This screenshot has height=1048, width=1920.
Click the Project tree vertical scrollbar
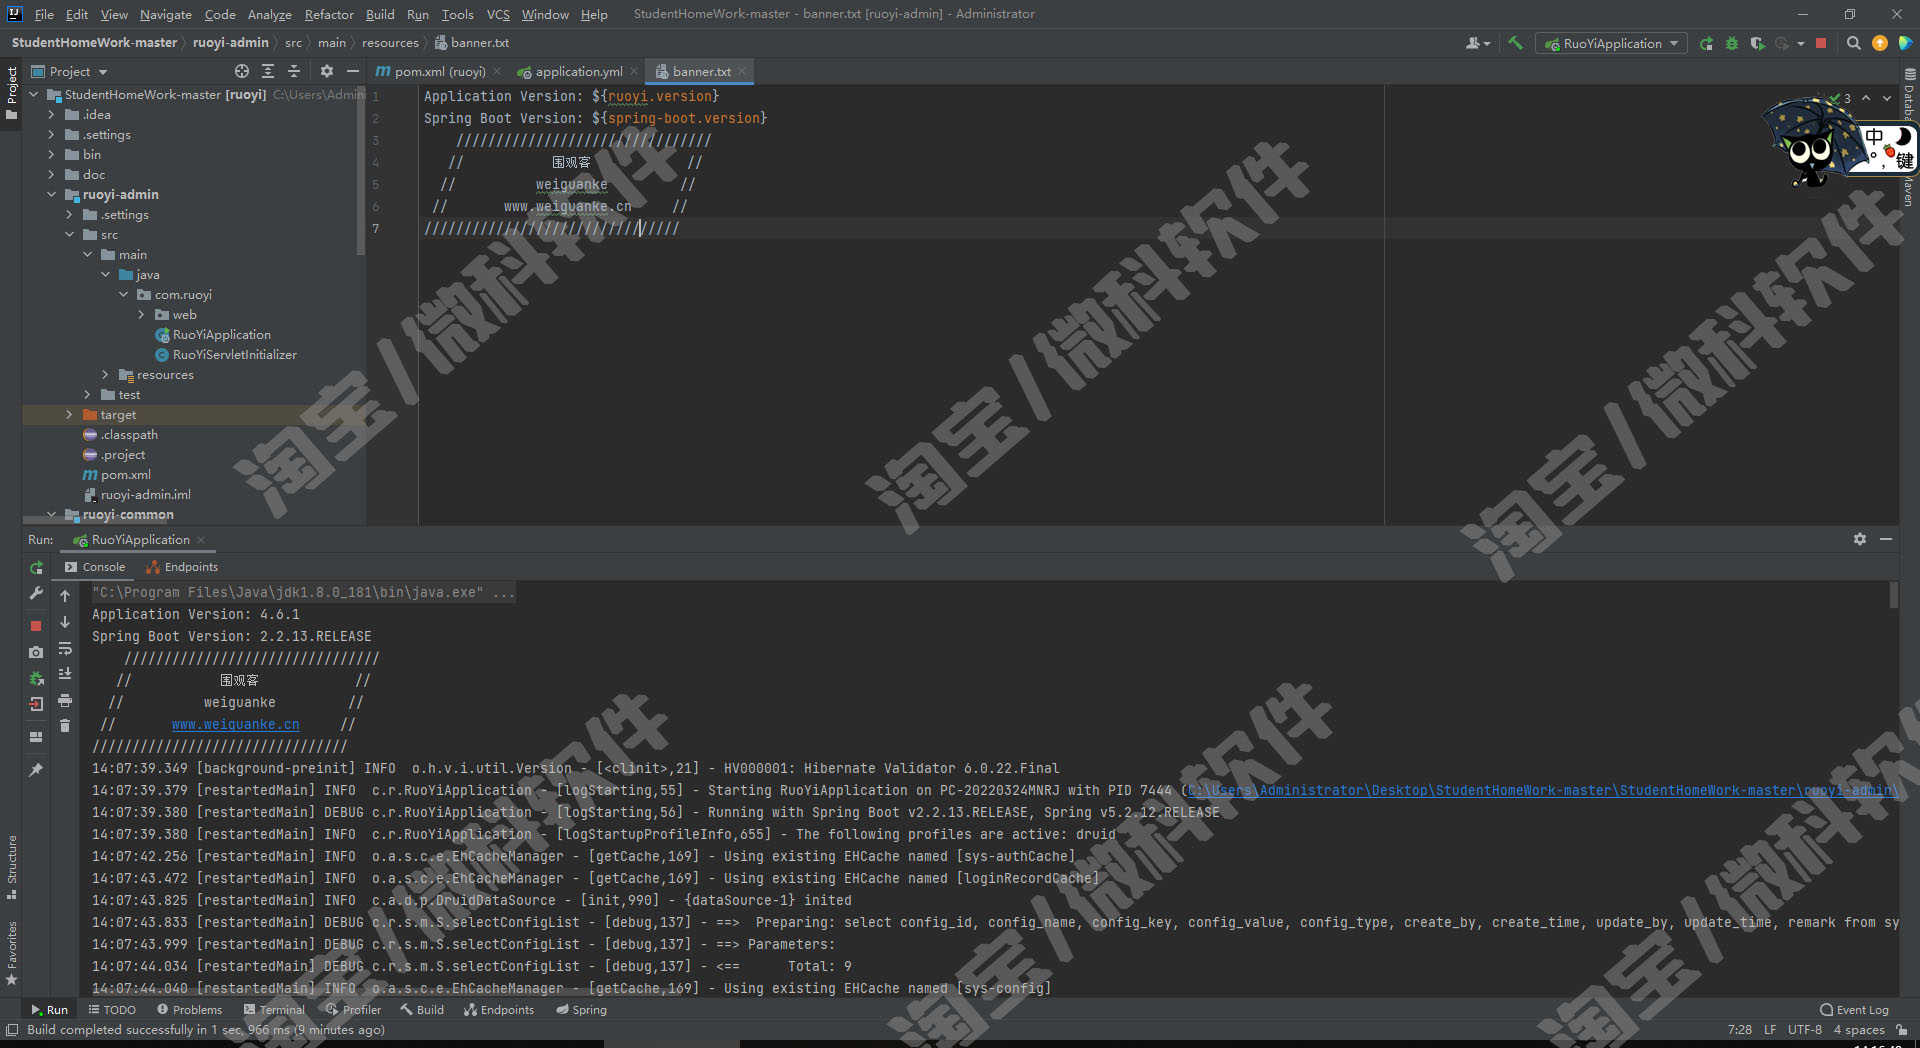point(361,170)
